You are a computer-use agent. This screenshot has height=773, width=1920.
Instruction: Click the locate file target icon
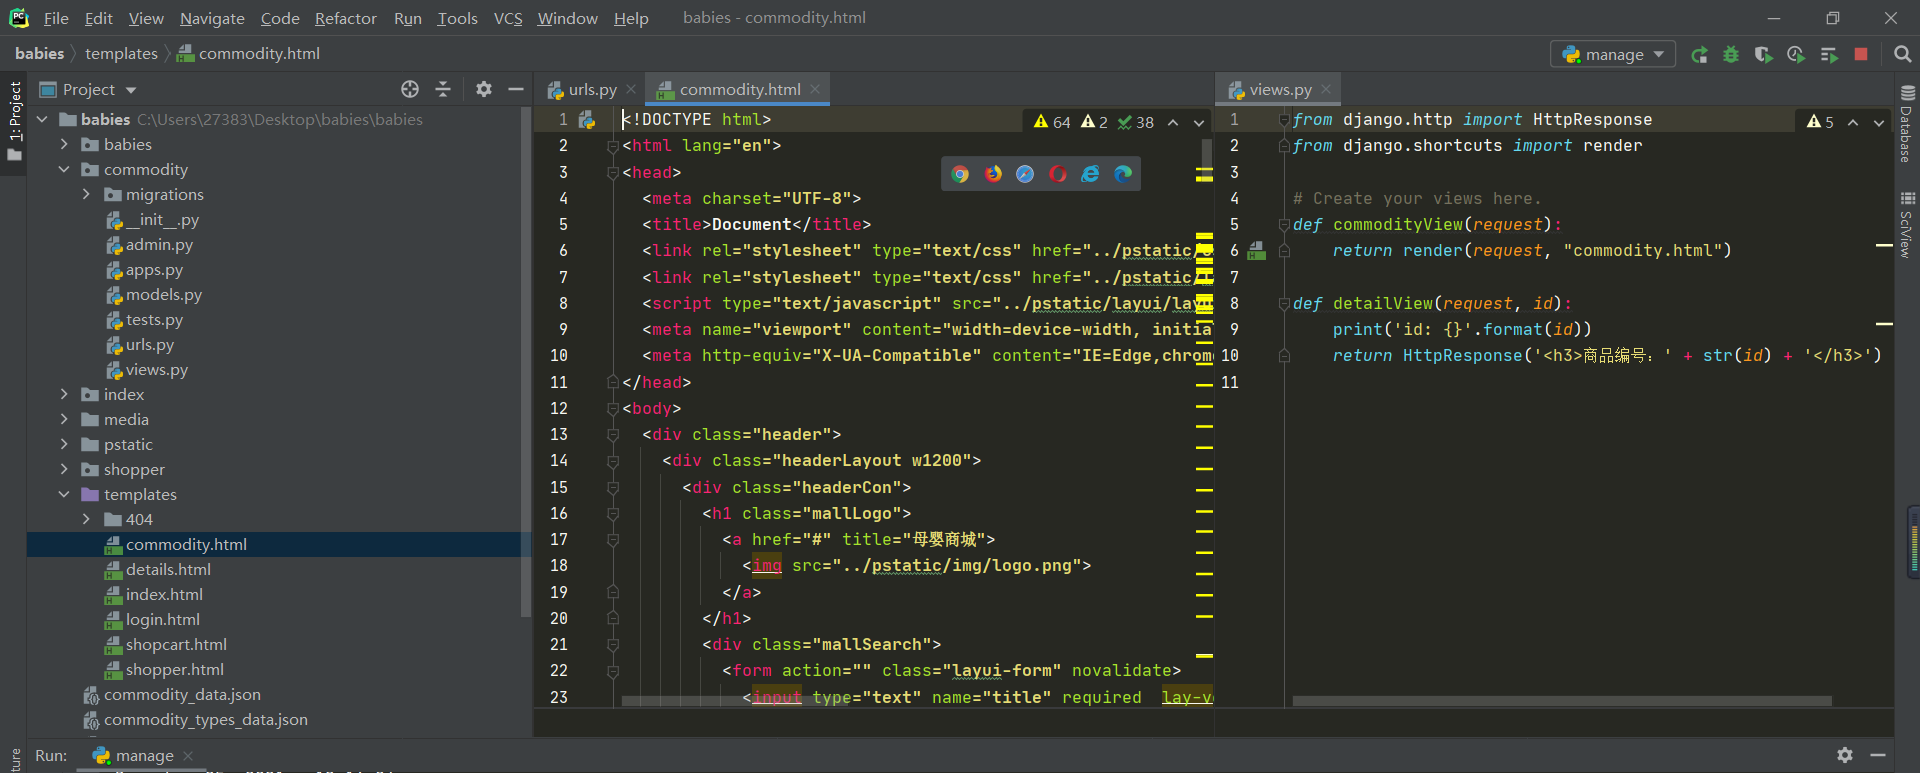(410, 89)
